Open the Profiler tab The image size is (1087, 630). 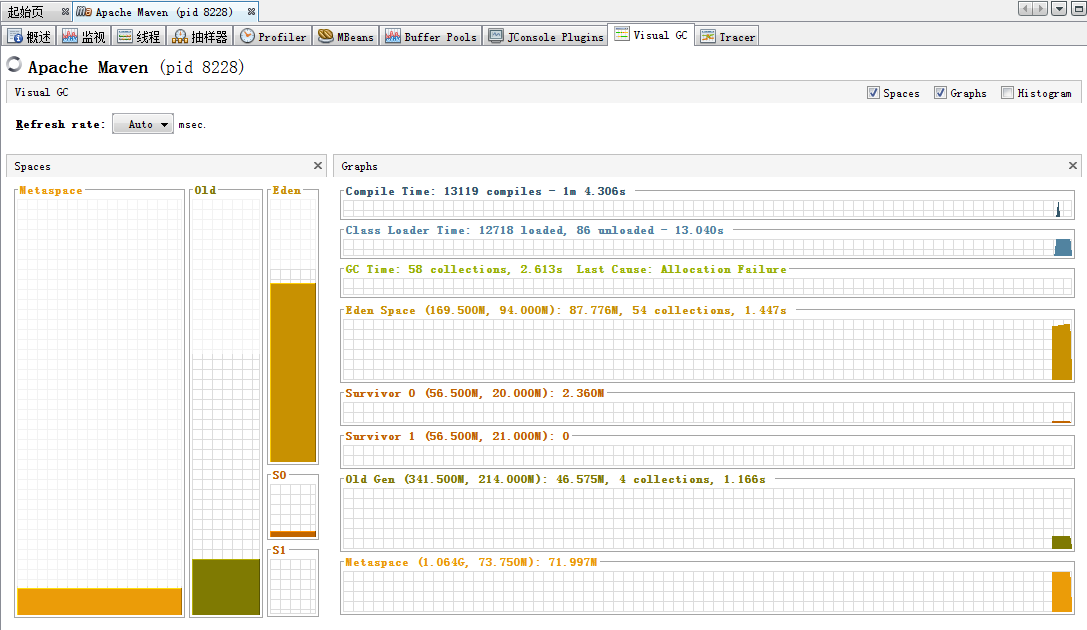273,37
